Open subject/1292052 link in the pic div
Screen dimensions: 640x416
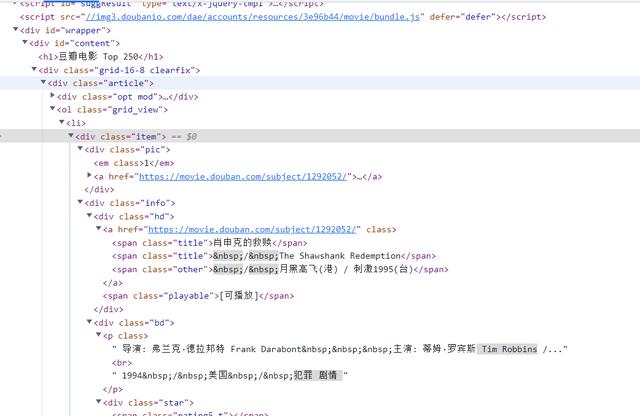tap(243, 176)
